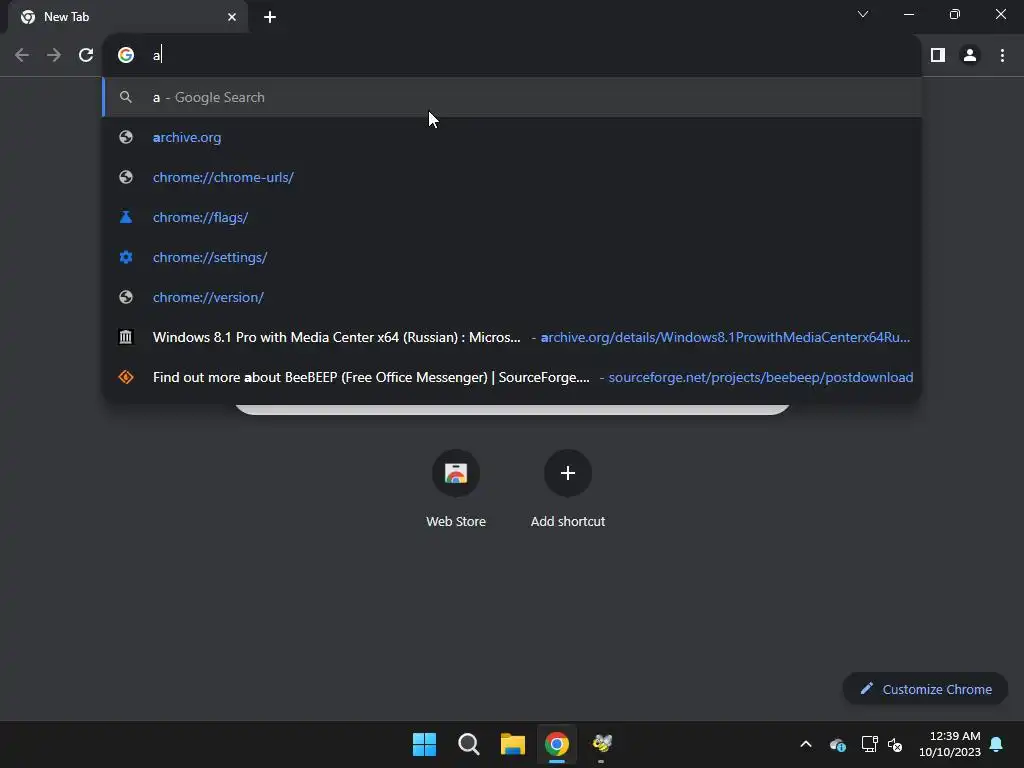1024x768 pixels.
Task: Open the BeeBEEP SourceForge suggestion
Action: 512,377
